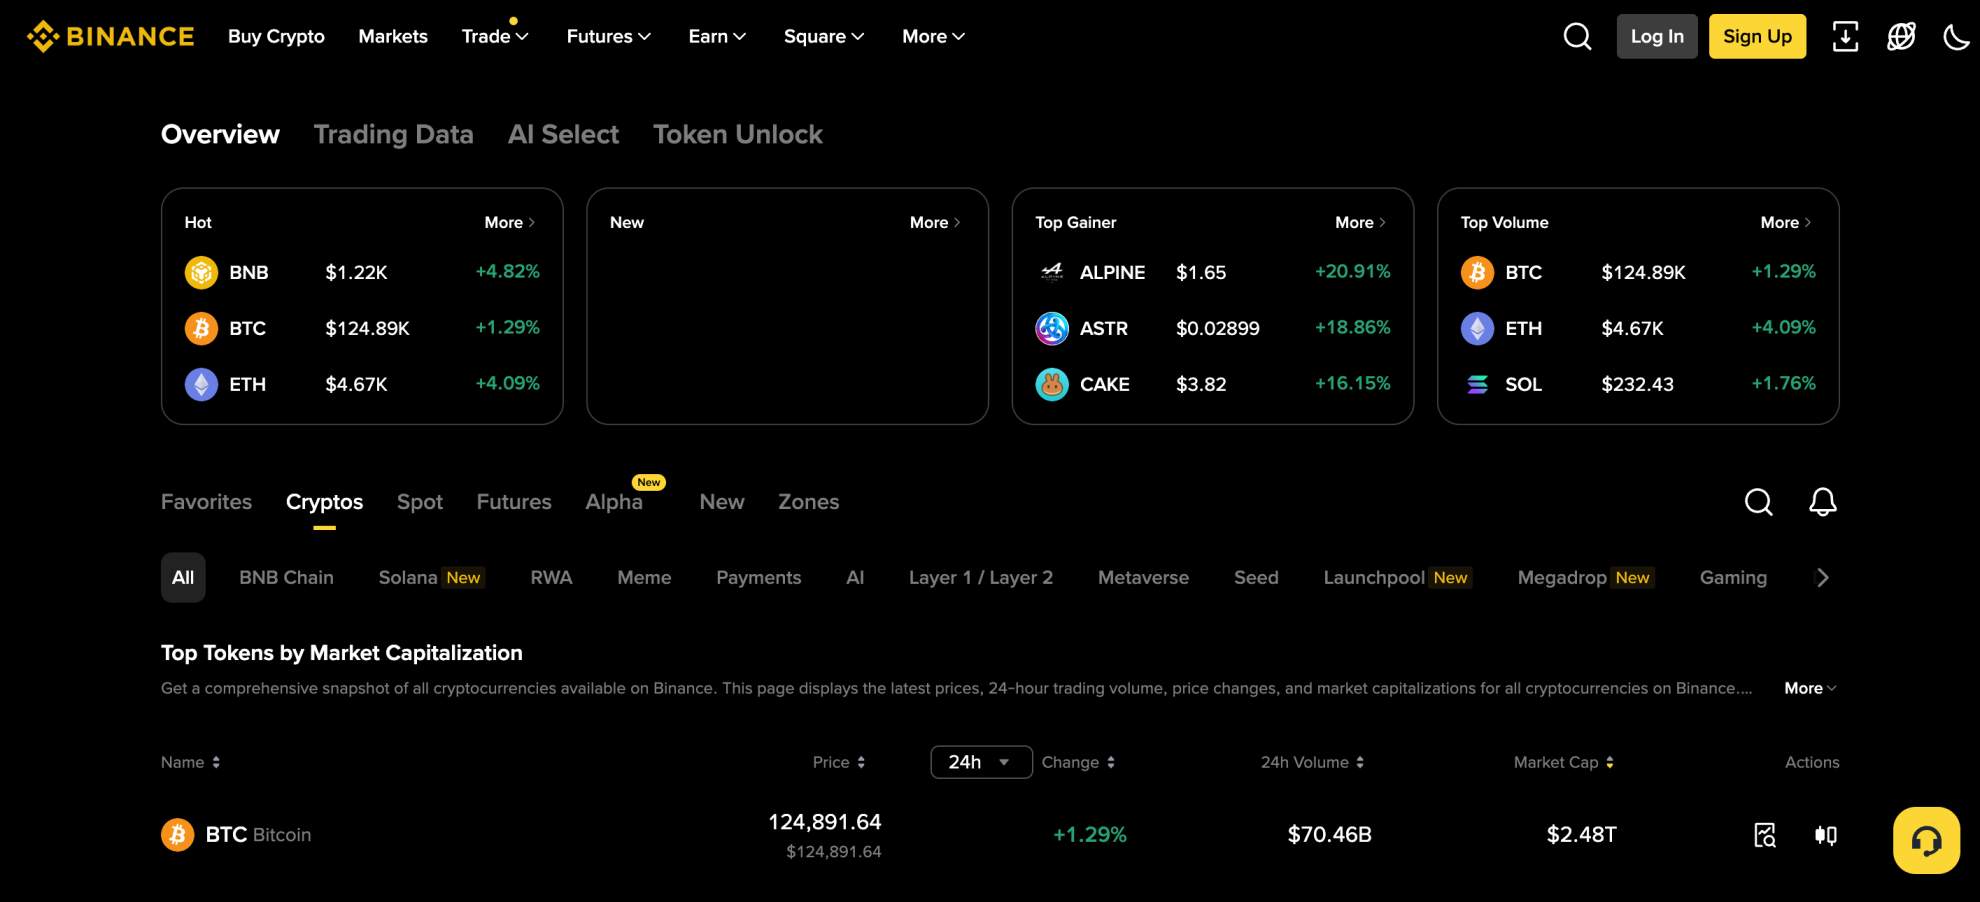Expand the Square menu in header
1980x902 pixels.
point(824,36)
